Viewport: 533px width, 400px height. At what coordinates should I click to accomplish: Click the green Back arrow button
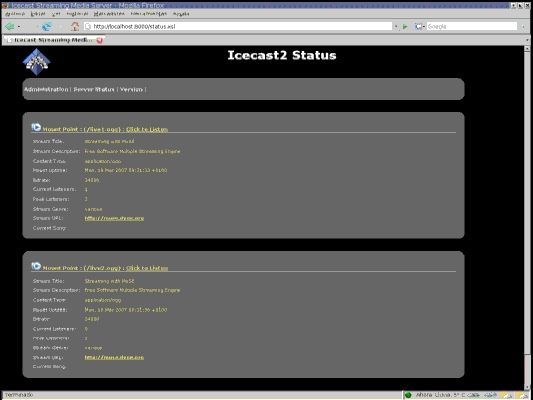coord(10,26)
